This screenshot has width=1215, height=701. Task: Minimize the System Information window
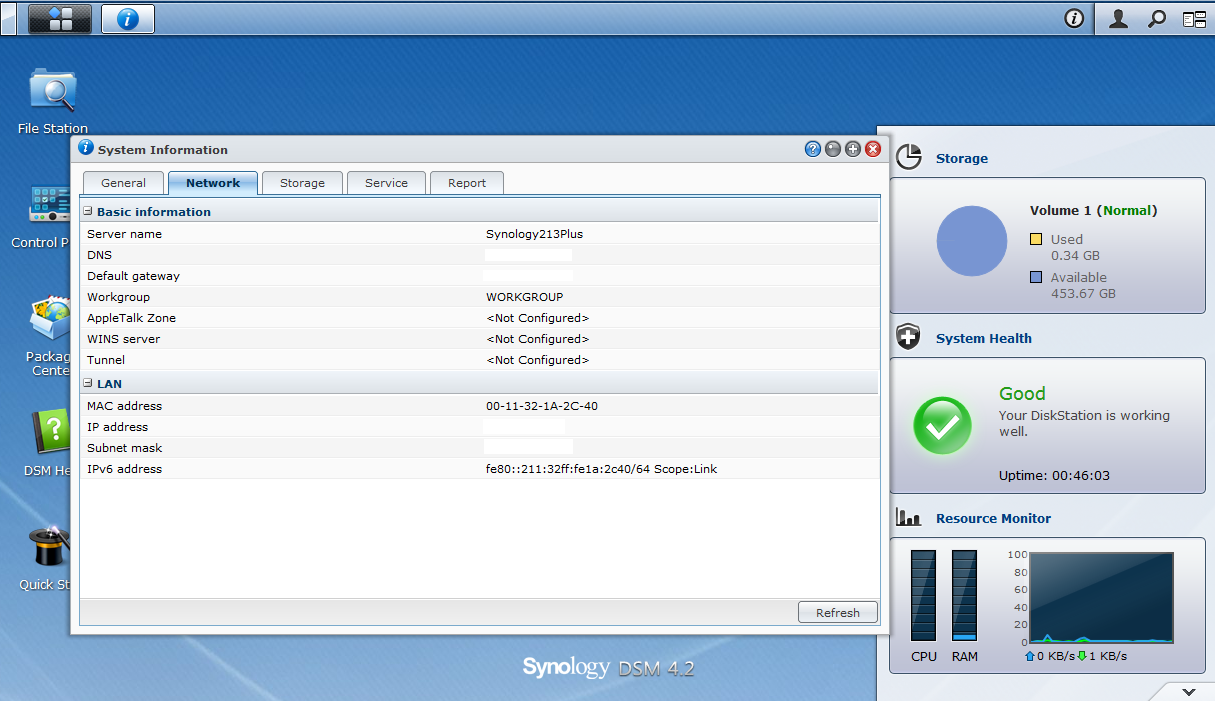tap(833, 149)
